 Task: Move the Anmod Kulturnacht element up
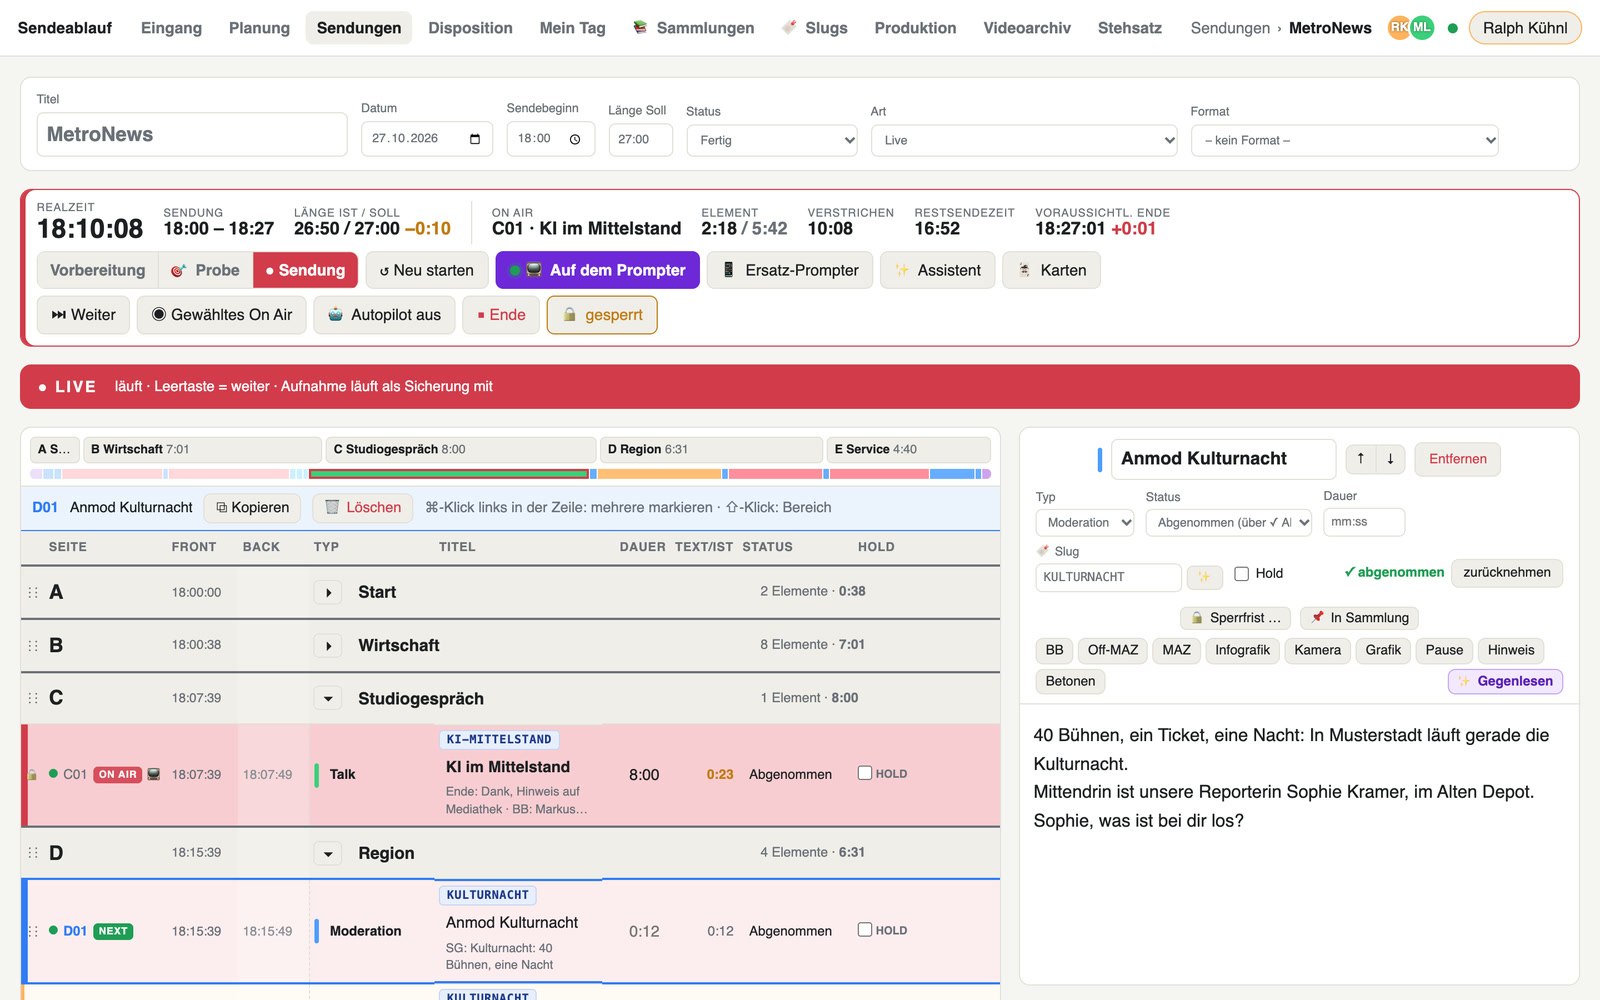(x=1360, y=459)
